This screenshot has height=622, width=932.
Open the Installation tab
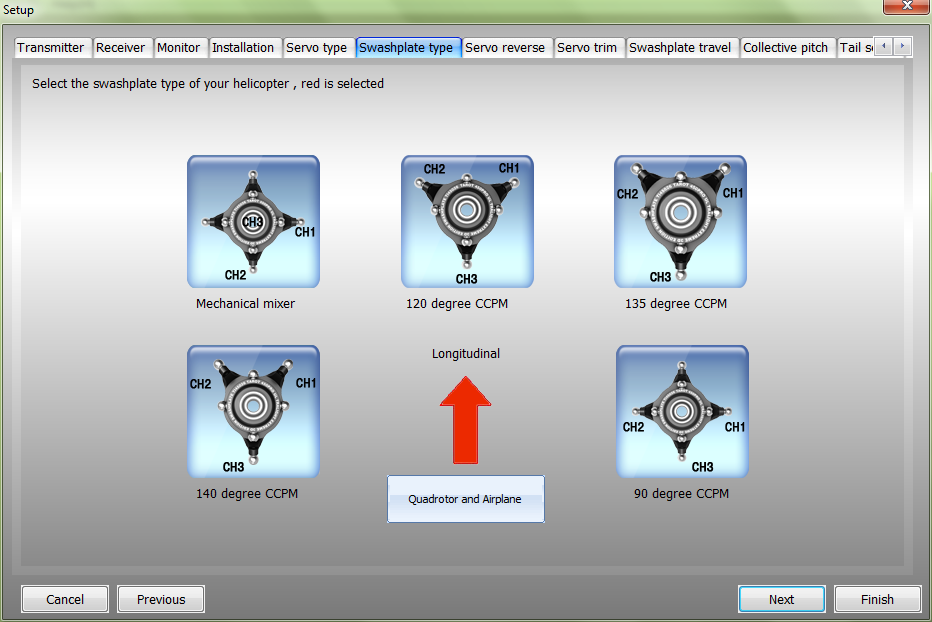tap(243, 48)
